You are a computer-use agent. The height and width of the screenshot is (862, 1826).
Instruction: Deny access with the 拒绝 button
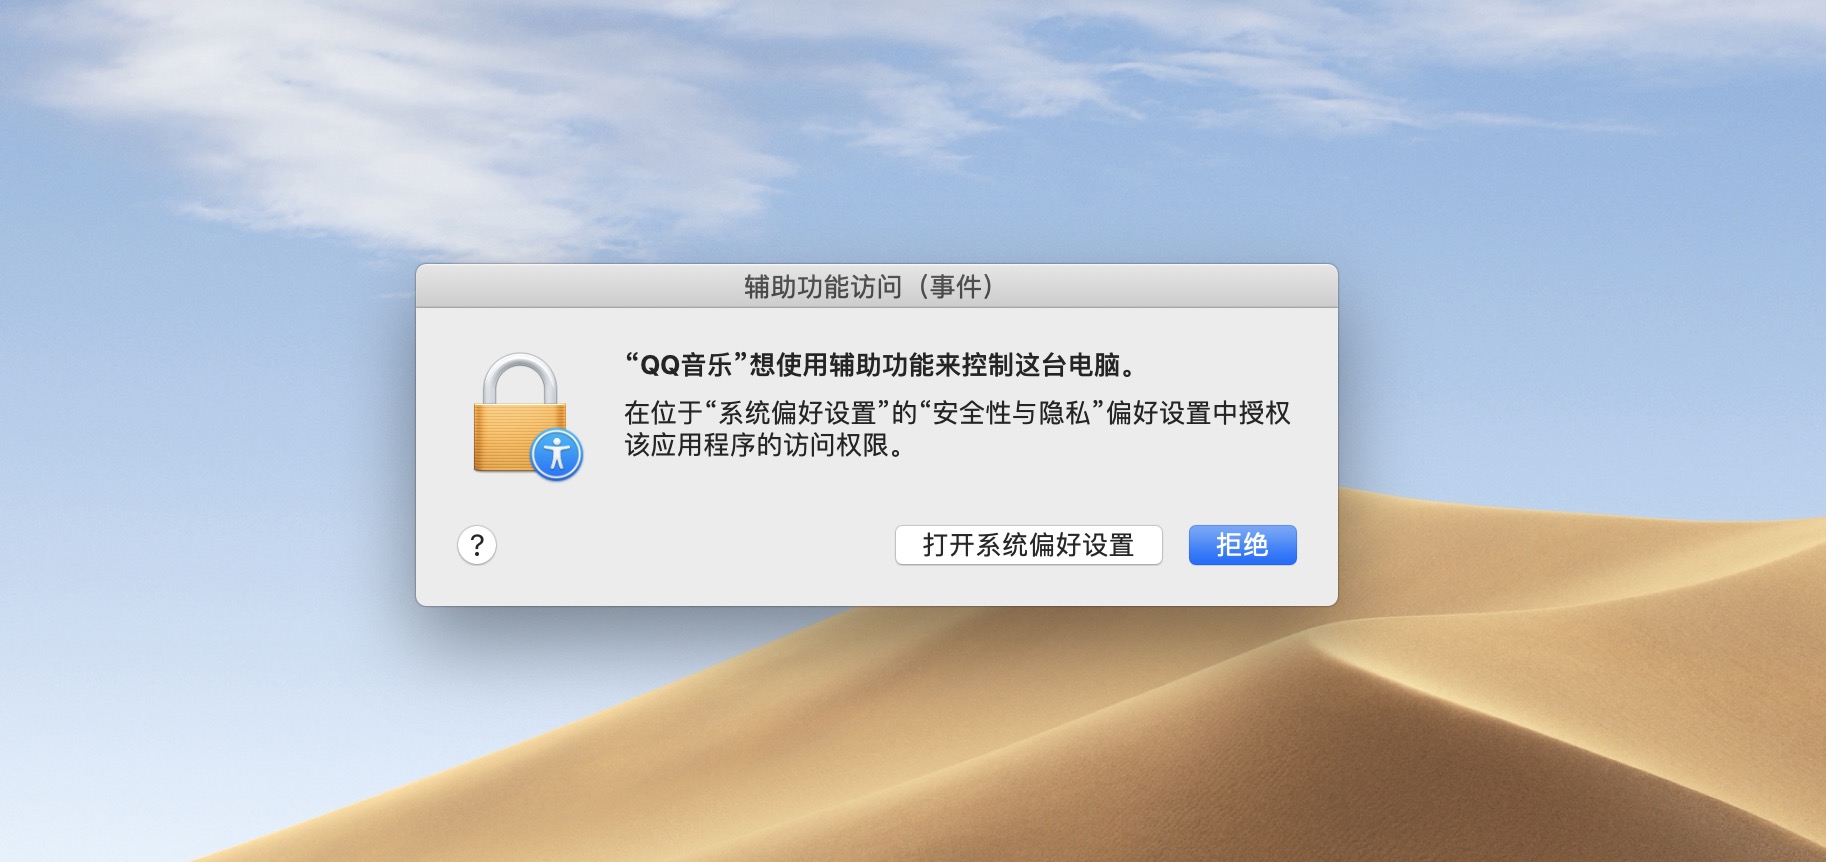click(1242, 545)
